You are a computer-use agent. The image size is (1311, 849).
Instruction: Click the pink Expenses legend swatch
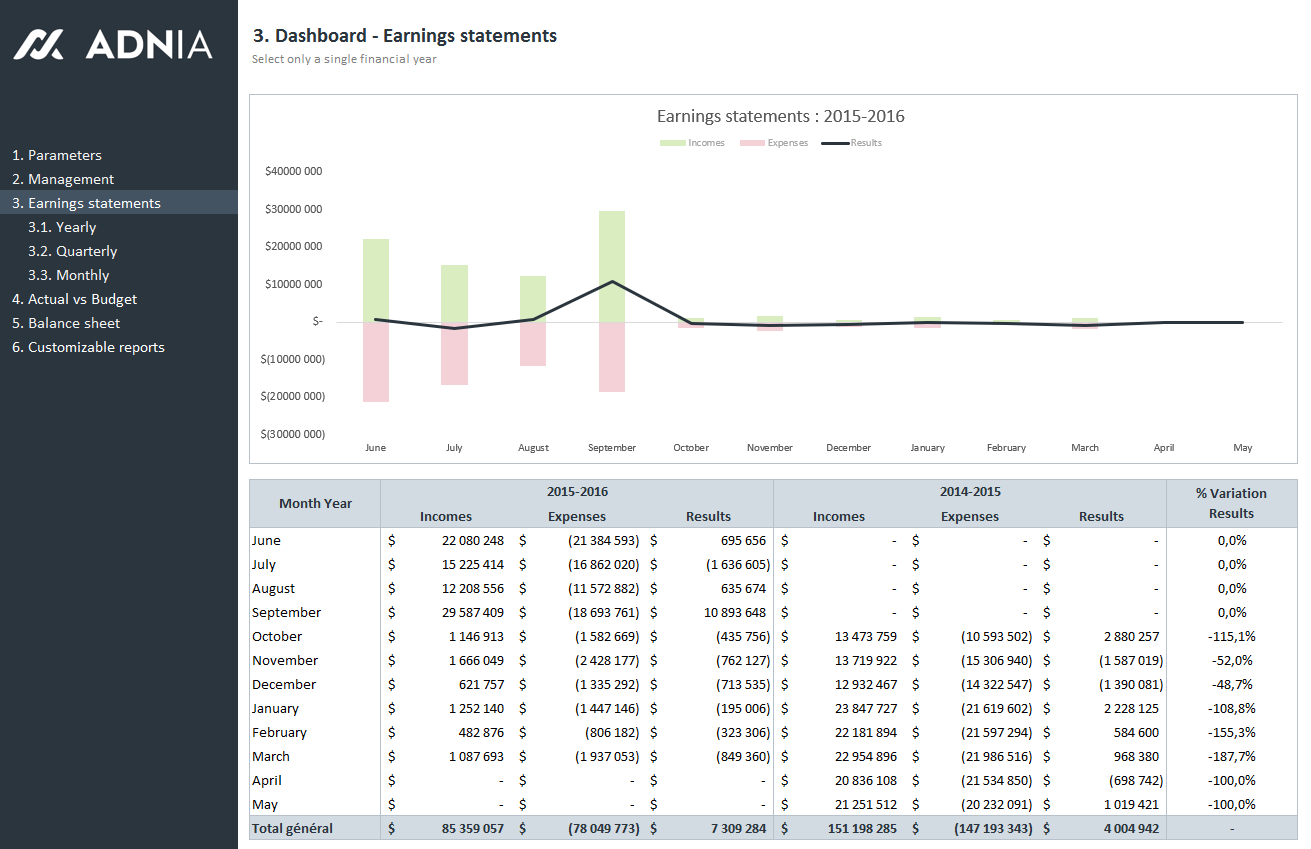pos(752,143)
